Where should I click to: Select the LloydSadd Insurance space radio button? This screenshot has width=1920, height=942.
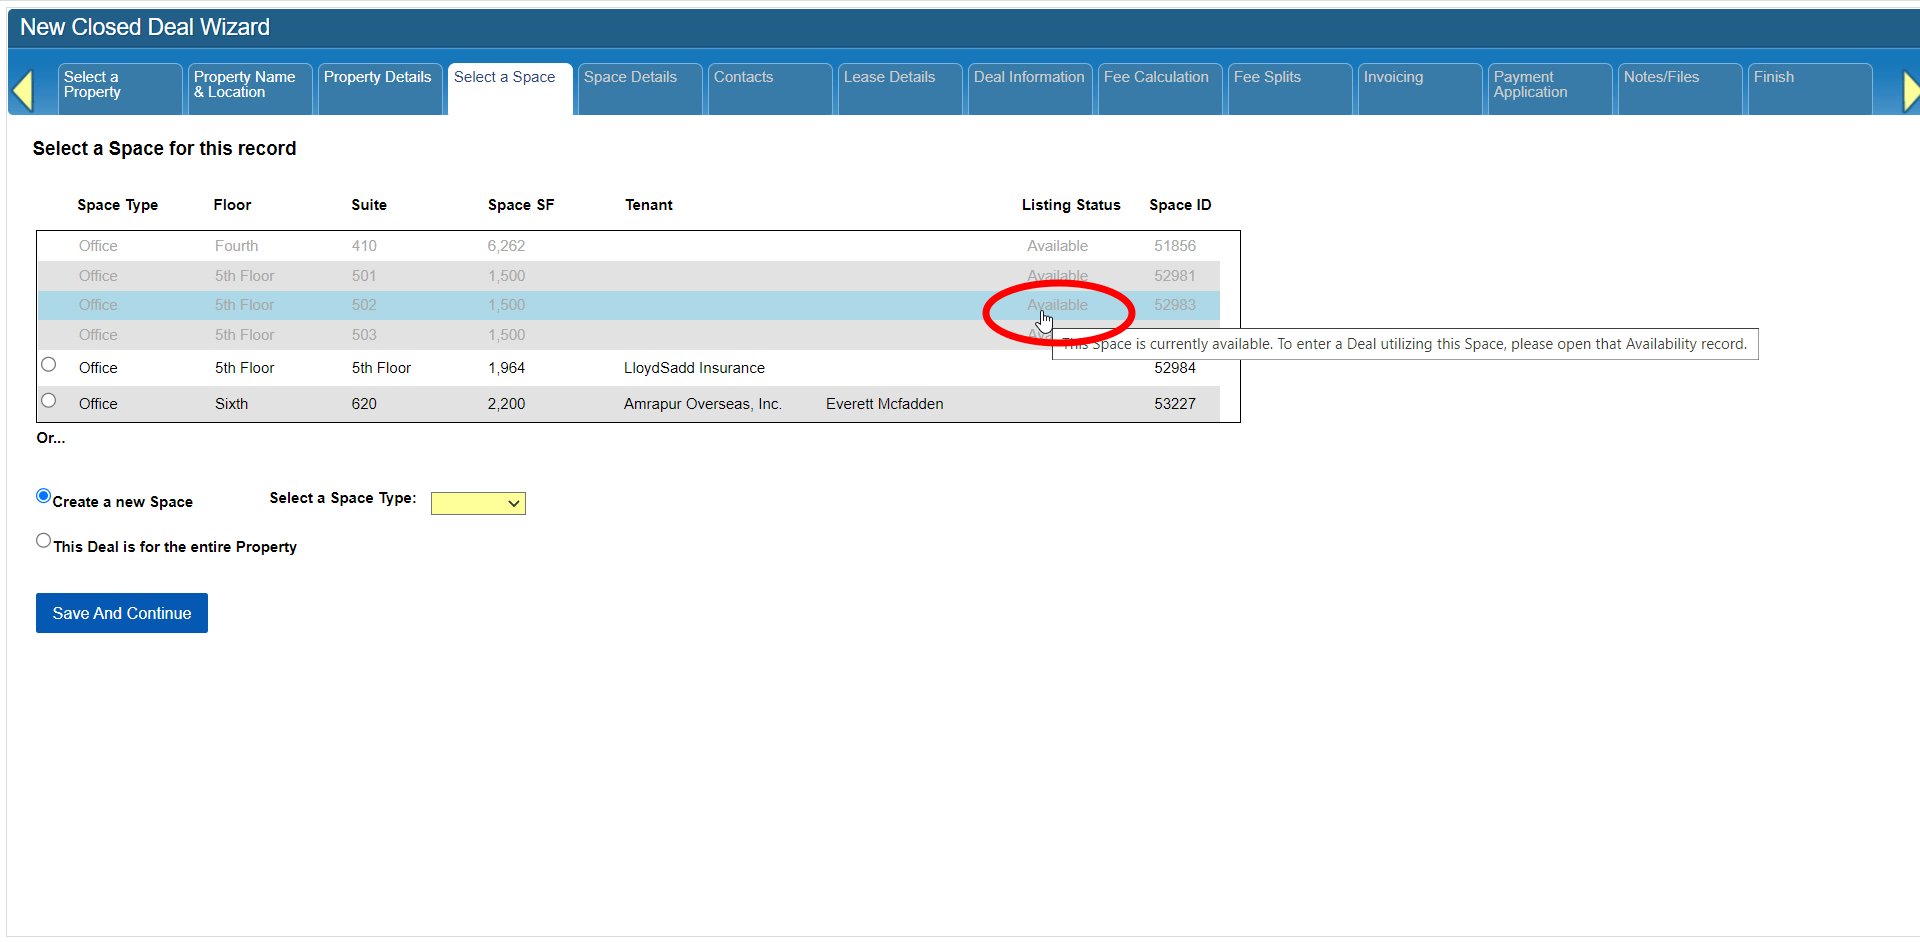pos(48,365)
